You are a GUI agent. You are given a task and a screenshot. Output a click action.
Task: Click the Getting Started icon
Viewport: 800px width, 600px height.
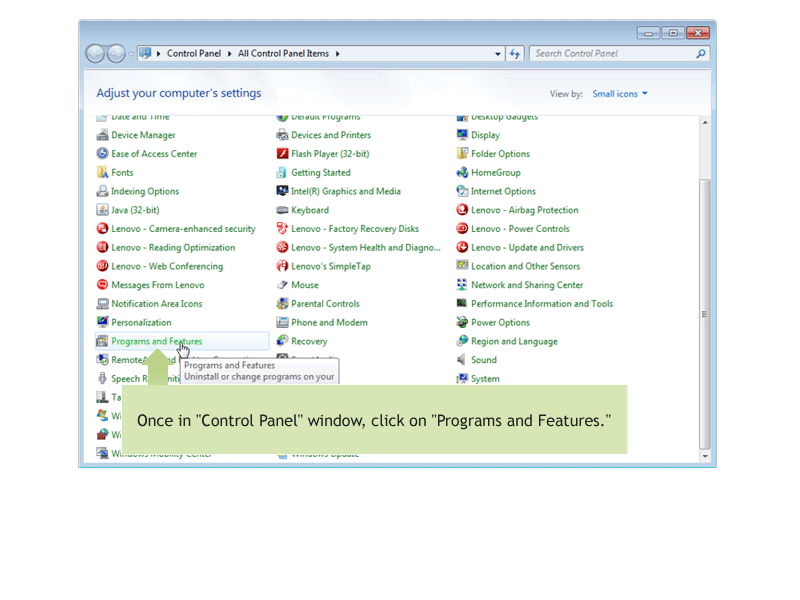coord(282,172)
